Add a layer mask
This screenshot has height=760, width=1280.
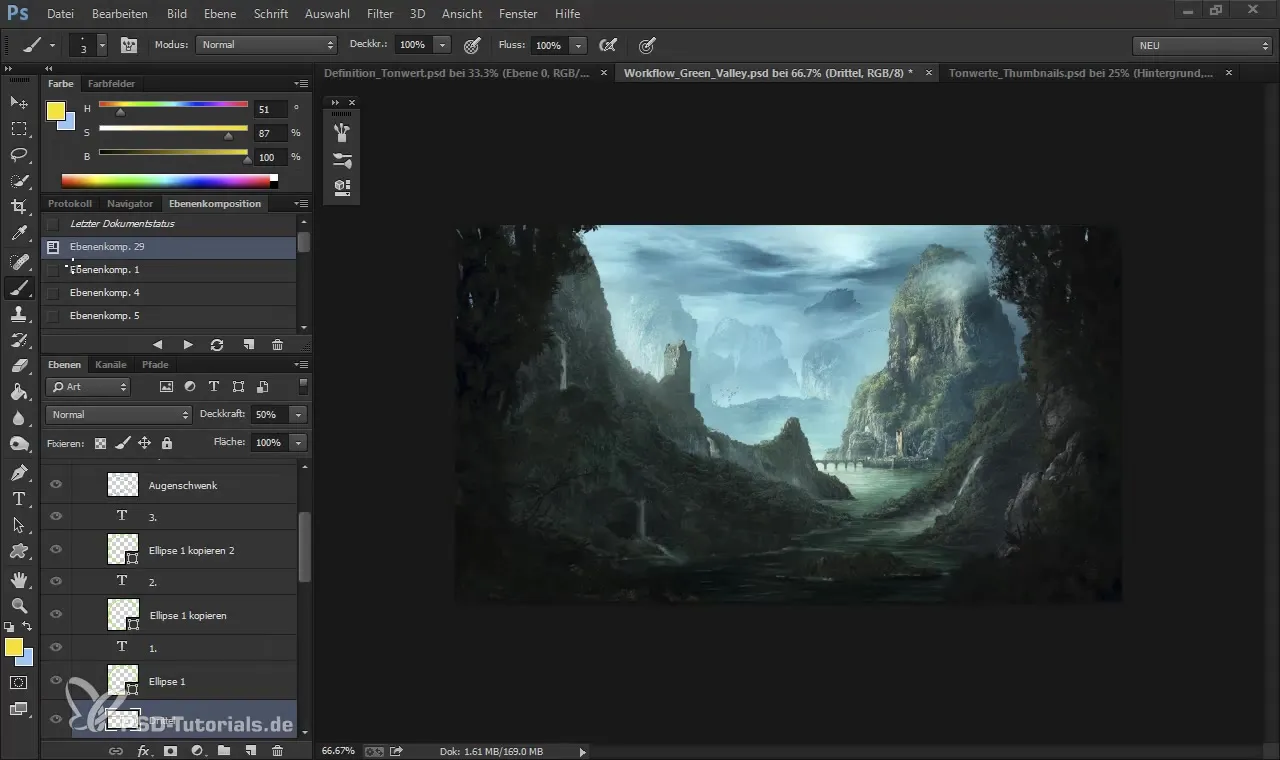pyautogui.click(x=170, y=750)
